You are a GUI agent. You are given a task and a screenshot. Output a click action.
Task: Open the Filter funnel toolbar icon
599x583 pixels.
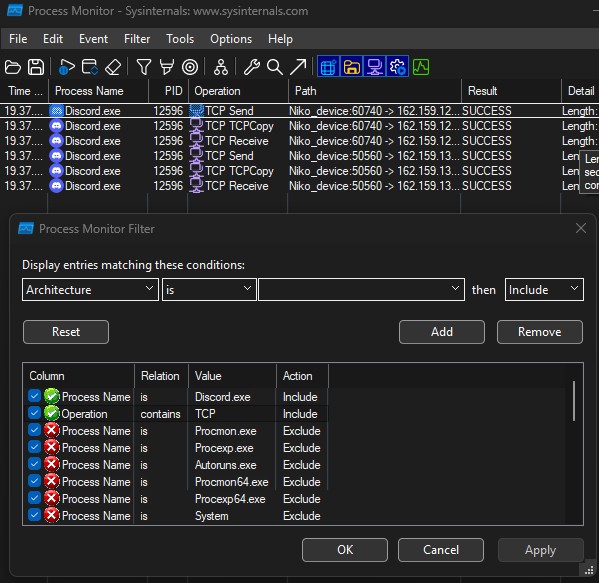144,67
